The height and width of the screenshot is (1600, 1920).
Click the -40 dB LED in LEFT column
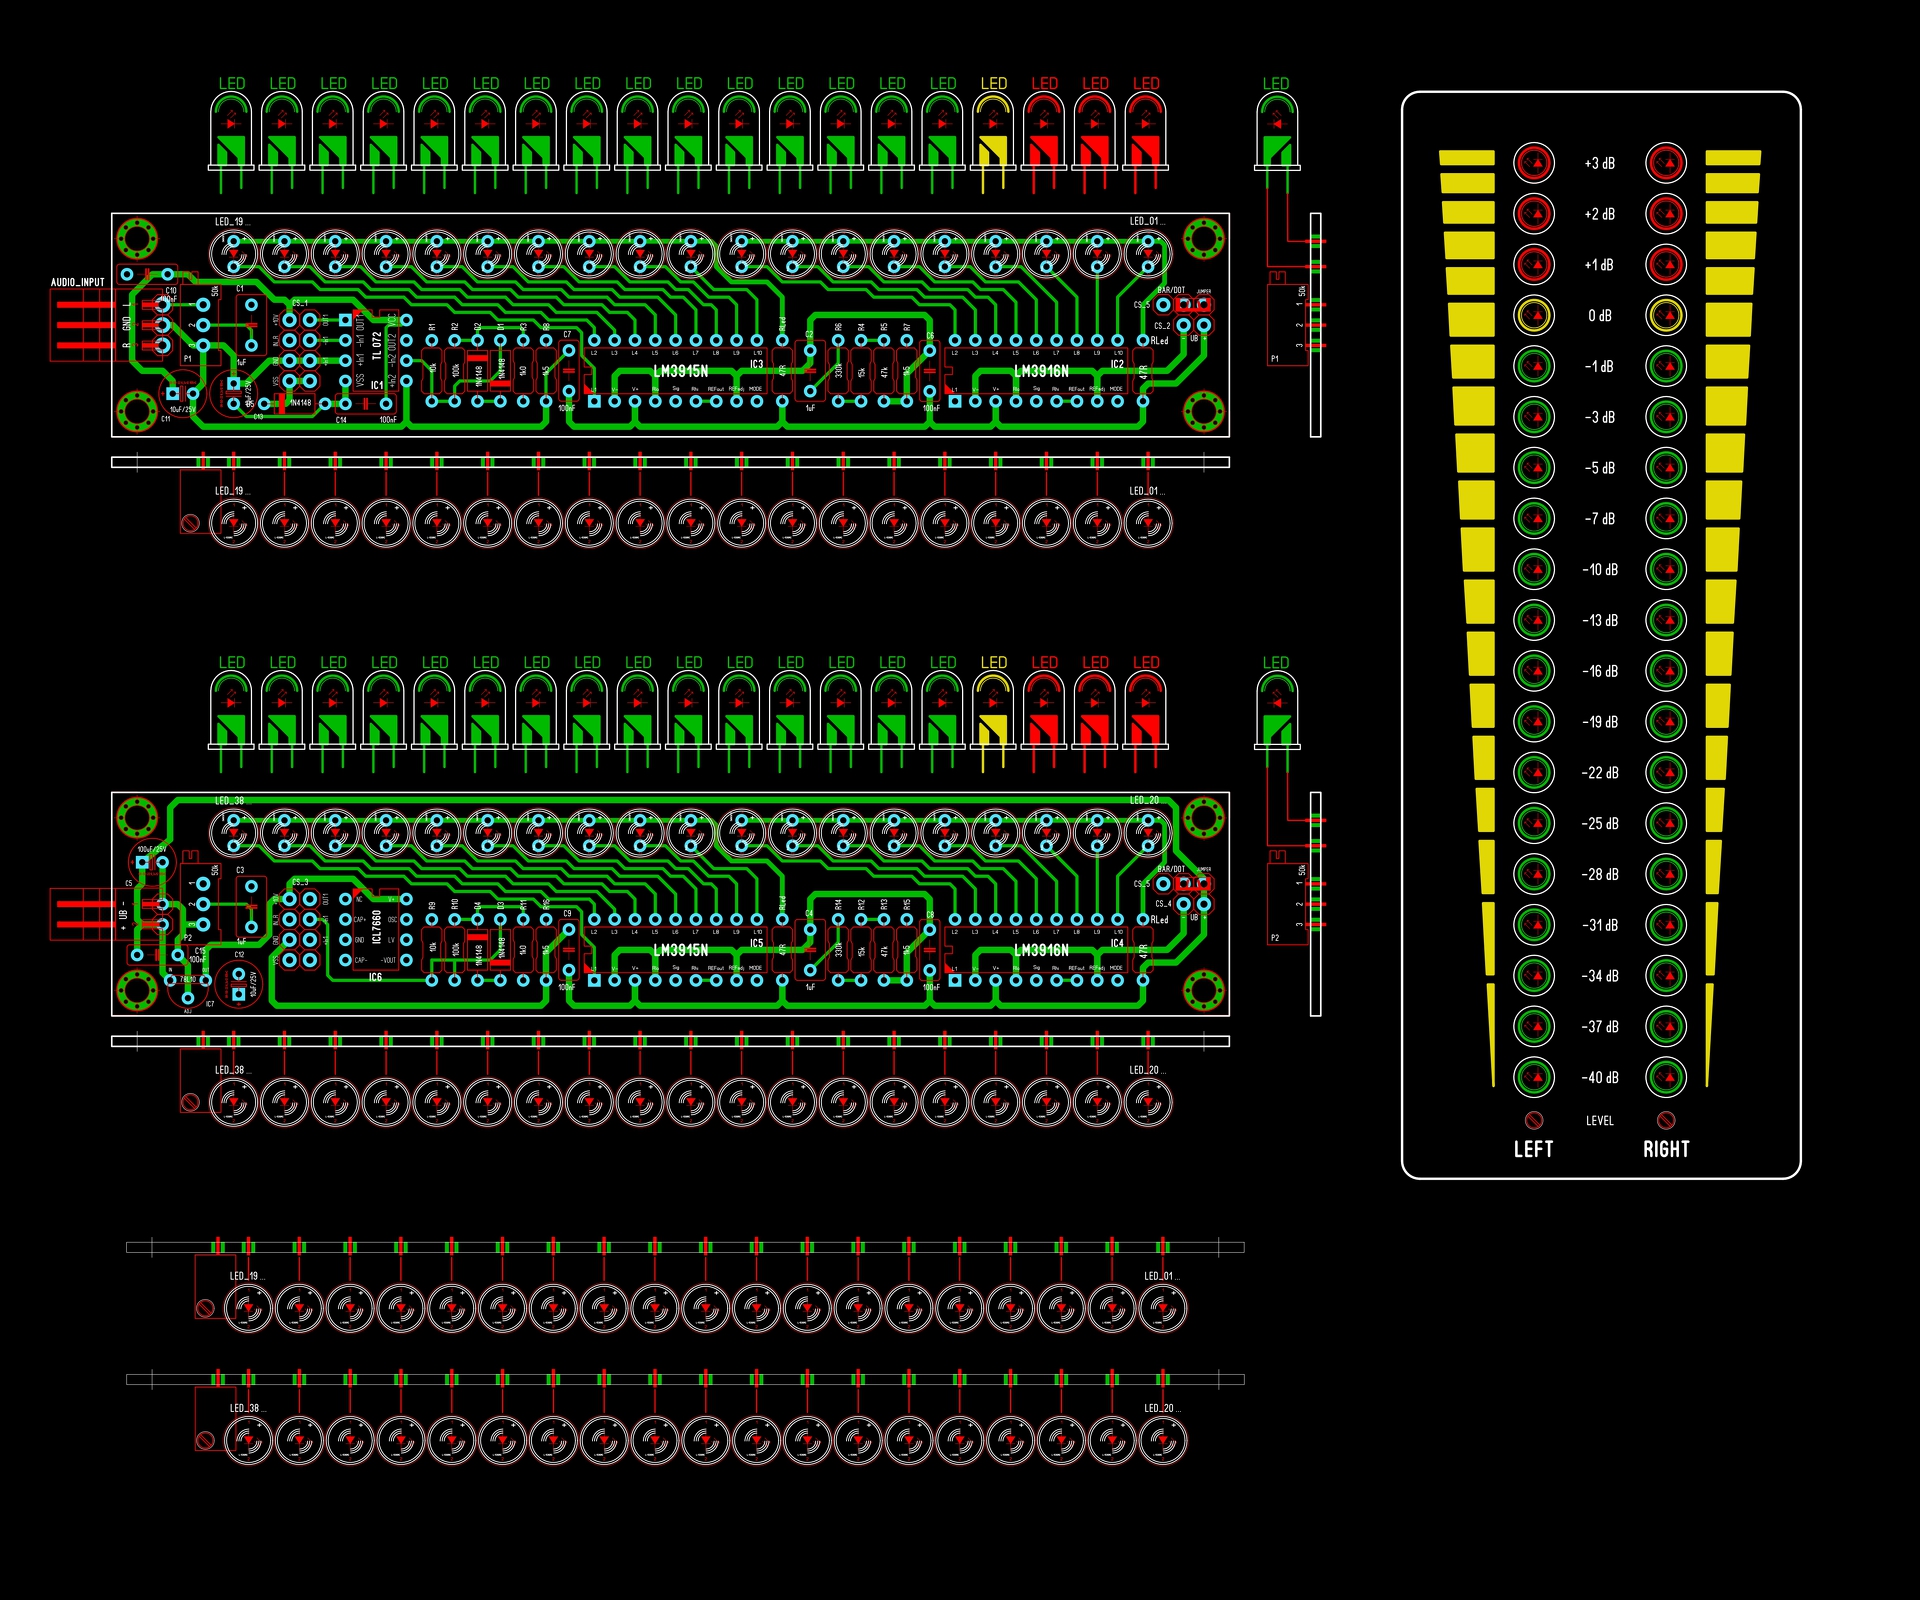[x=1533, y=1077]
